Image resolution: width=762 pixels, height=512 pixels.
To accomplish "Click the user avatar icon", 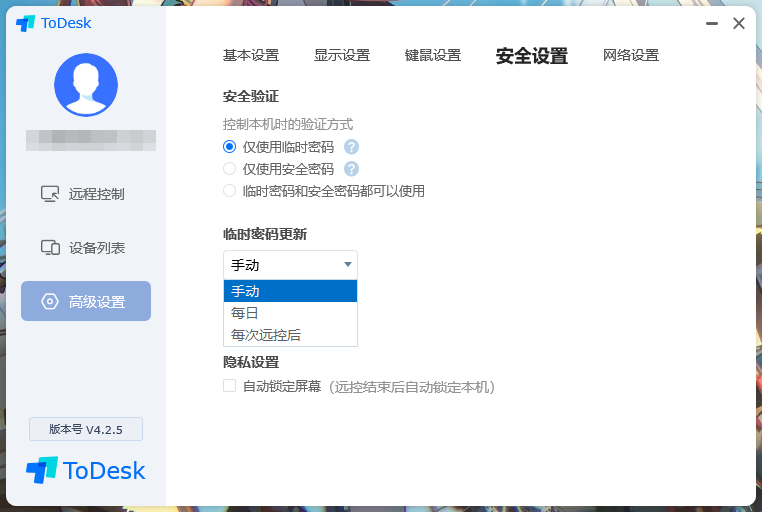I will [86, 85].
